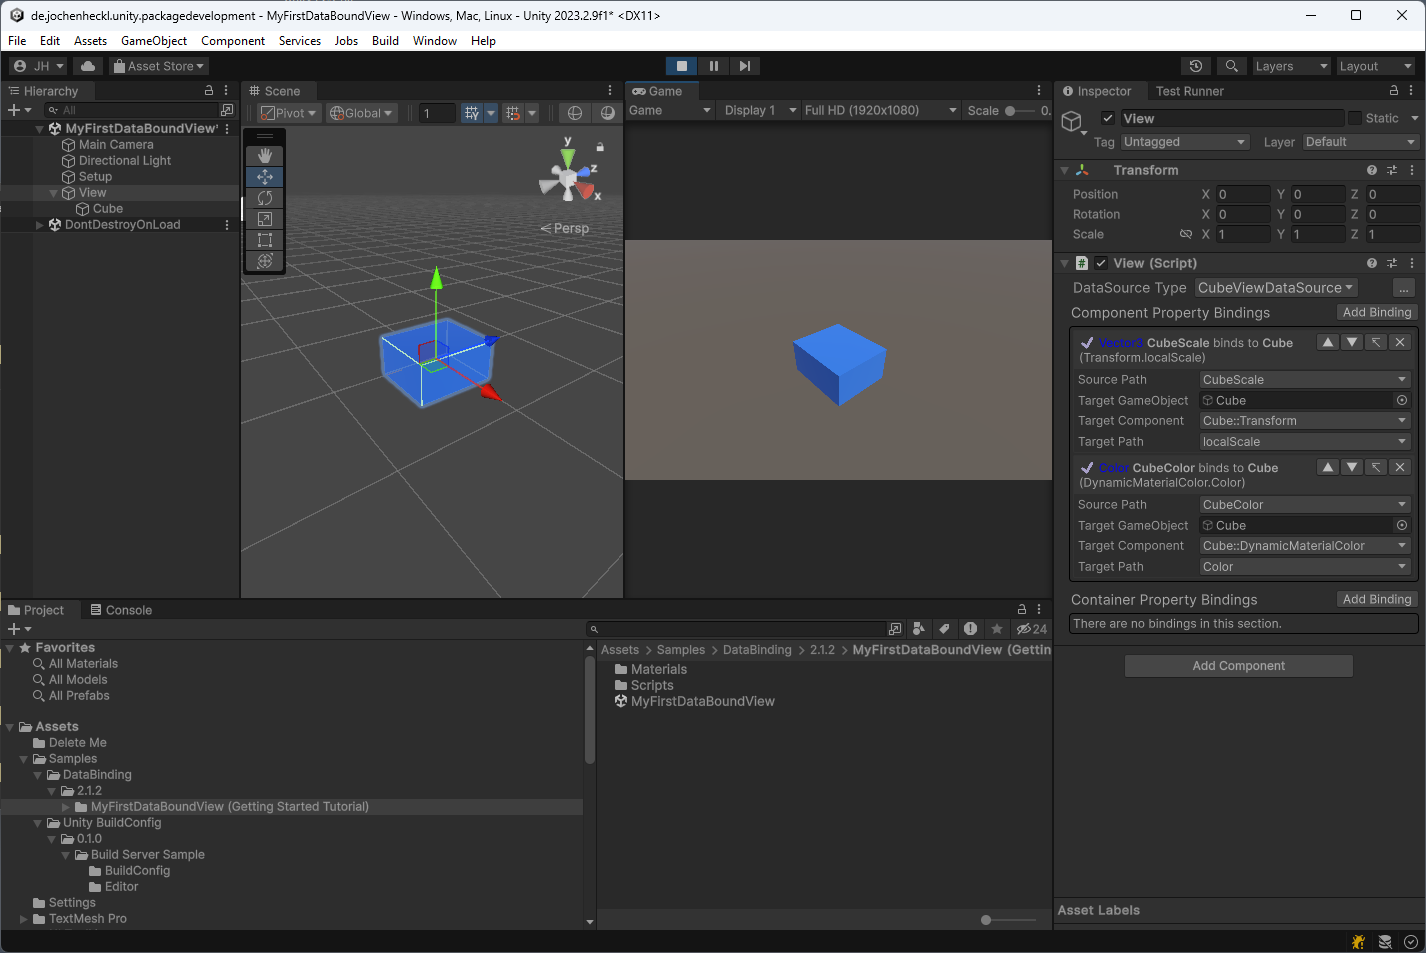Open View (Script) component presets icon
Screen dimensions: 1426x953
coord(1392,263)
